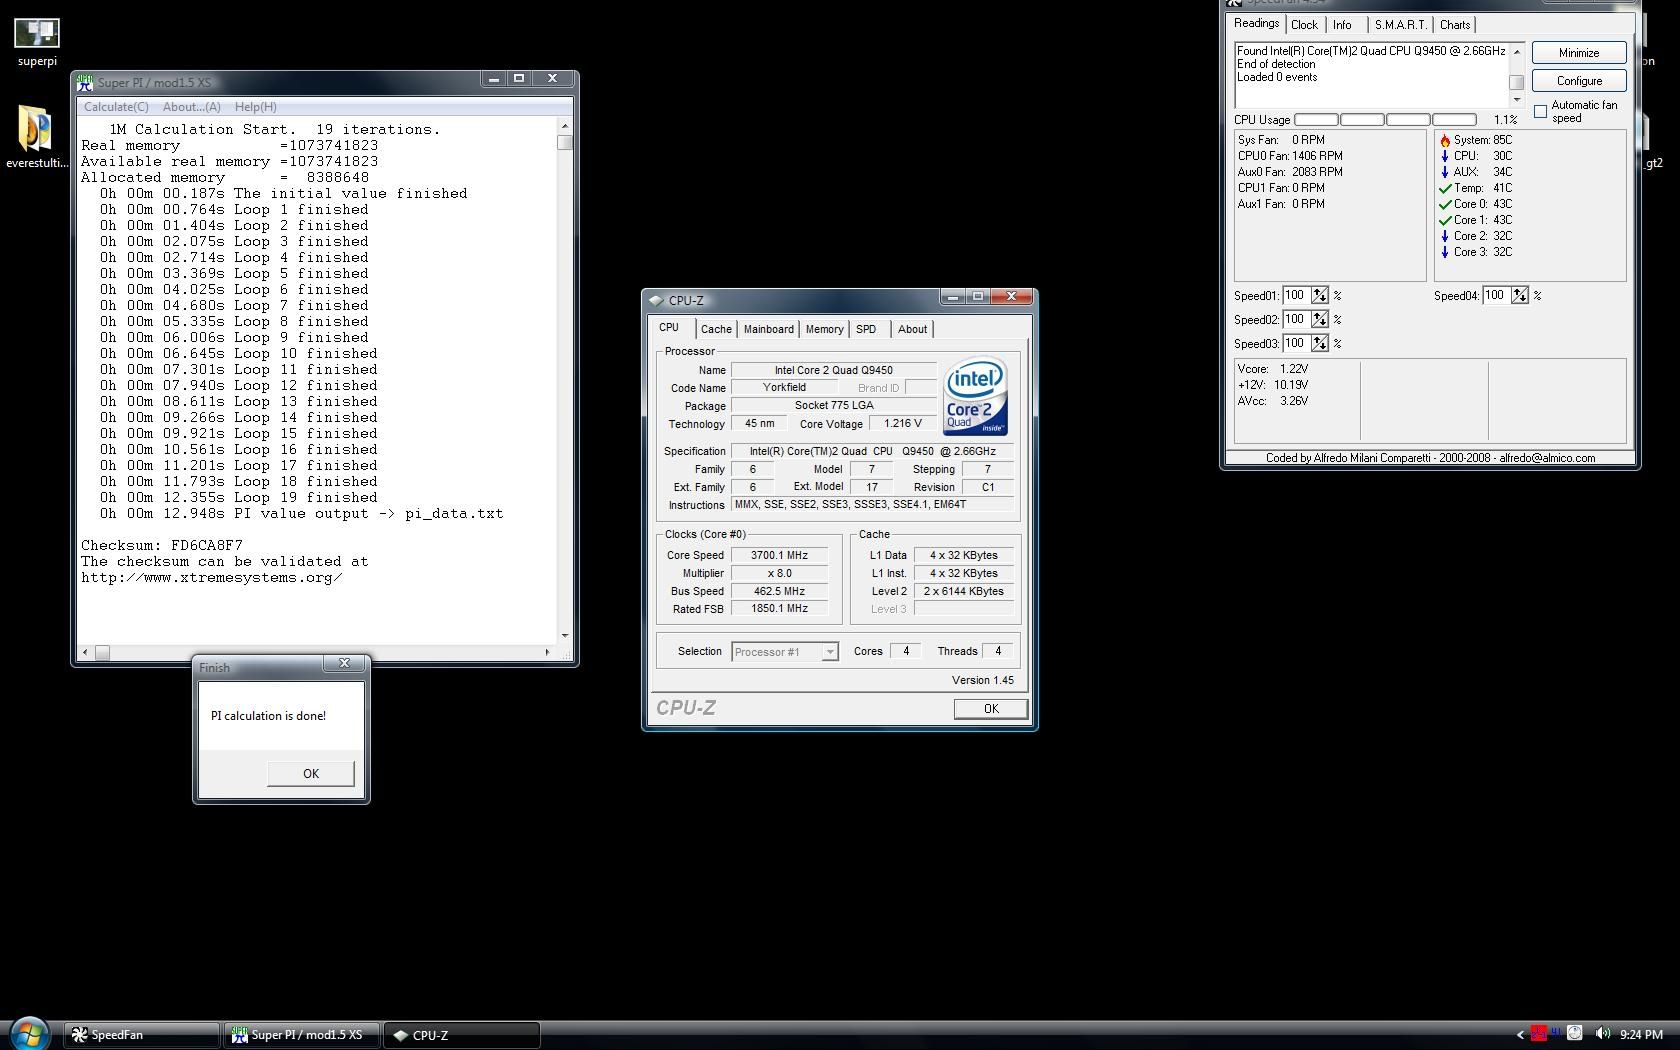Image resolution: width=1680 pixels, height=1050 pixels.
Task: Open the Windows Start orb
Action: point(29,1034)
